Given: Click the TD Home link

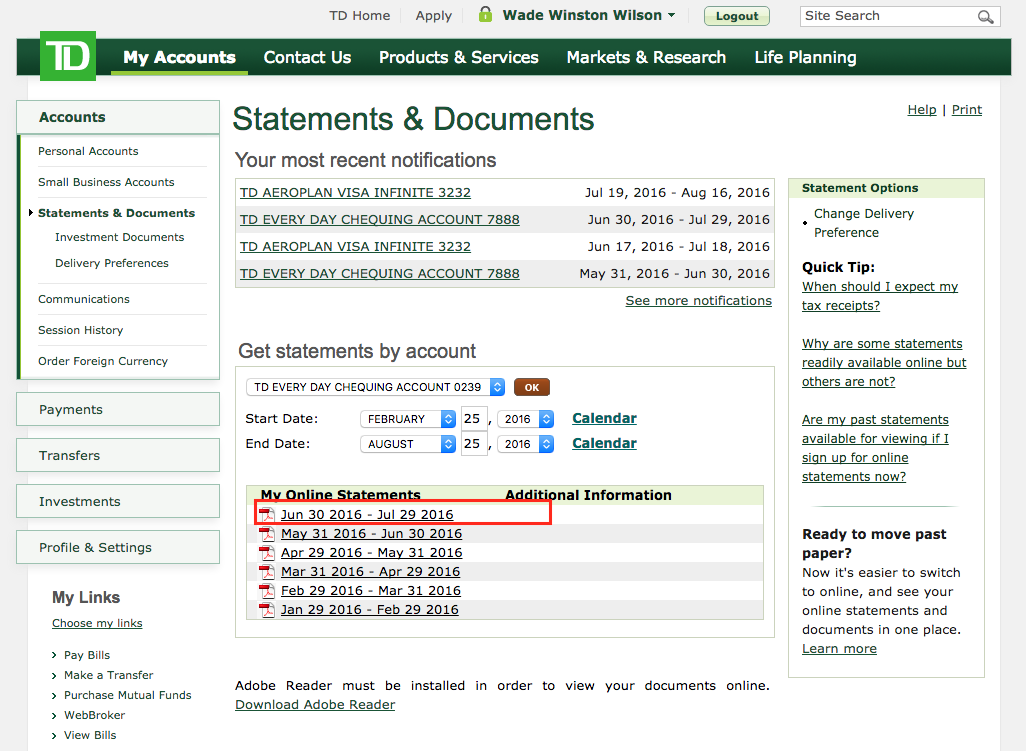Looking at the screenshot, I should coord(359,16).
